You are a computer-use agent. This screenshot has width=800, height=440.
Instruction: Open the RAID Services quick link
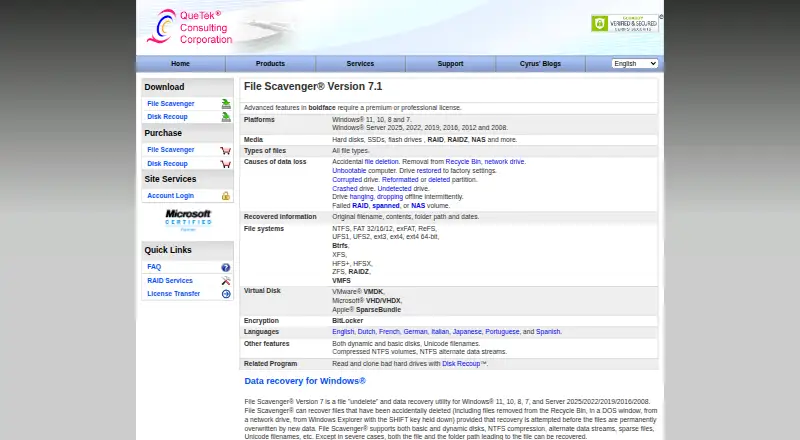pyautogui.click(x=170, y=281)
